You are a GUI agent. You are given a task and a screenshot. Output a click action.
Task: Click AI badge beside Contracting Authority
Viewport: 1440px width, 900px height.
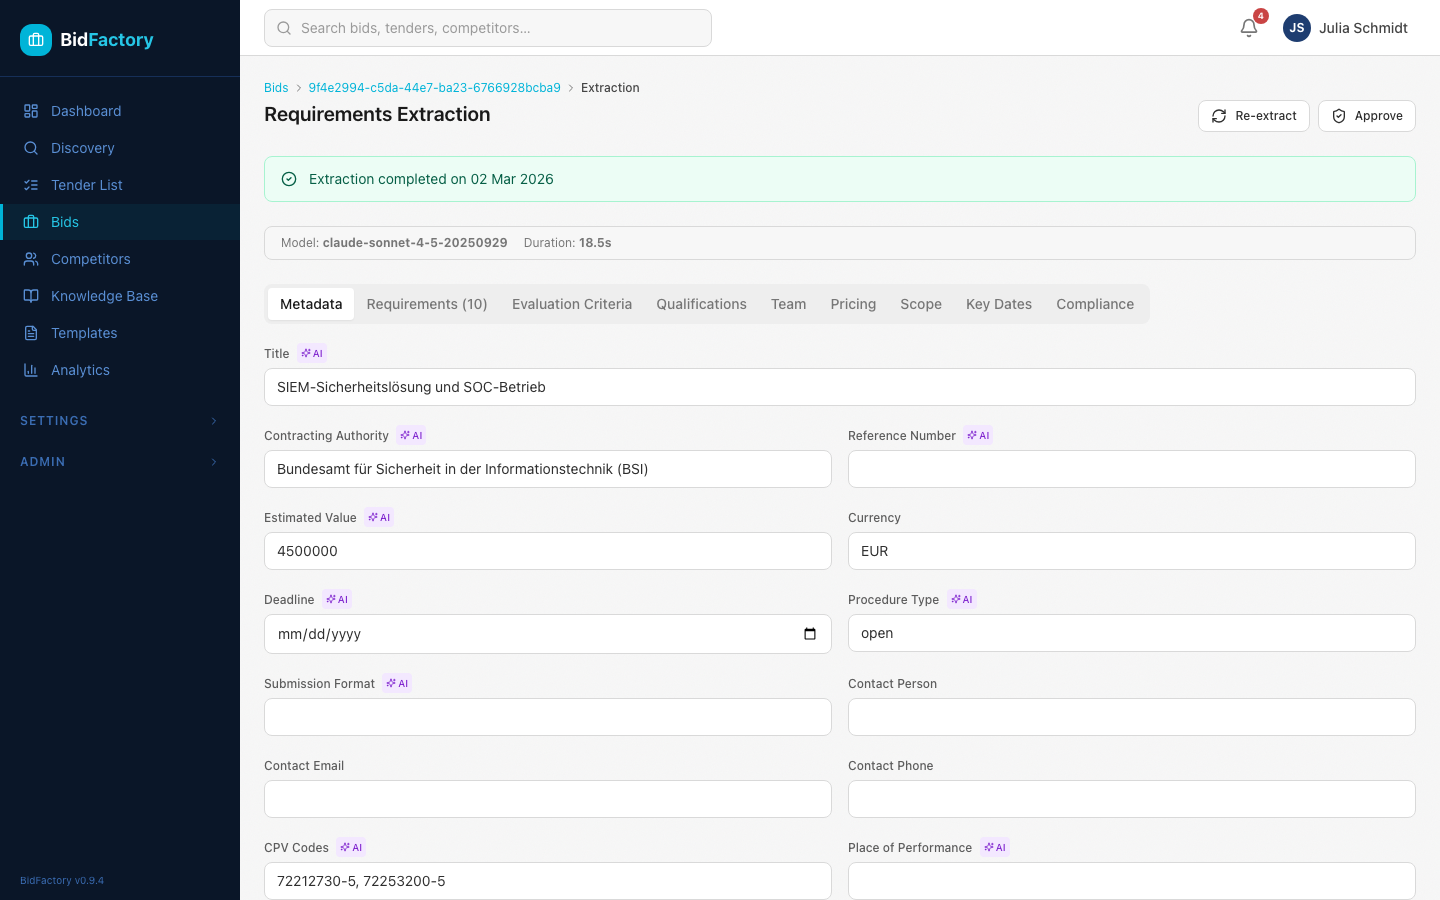pyautogui.click(x=412, y=435)
